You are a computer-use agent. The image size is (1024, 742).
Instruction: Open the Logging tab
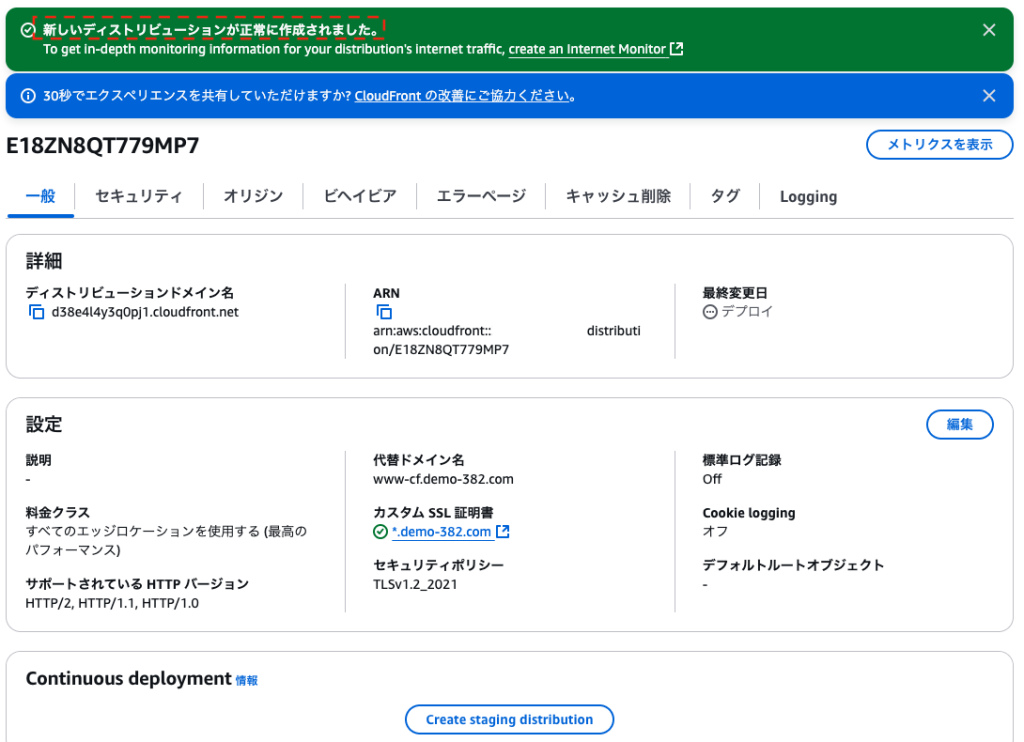[x=808, y=197]
